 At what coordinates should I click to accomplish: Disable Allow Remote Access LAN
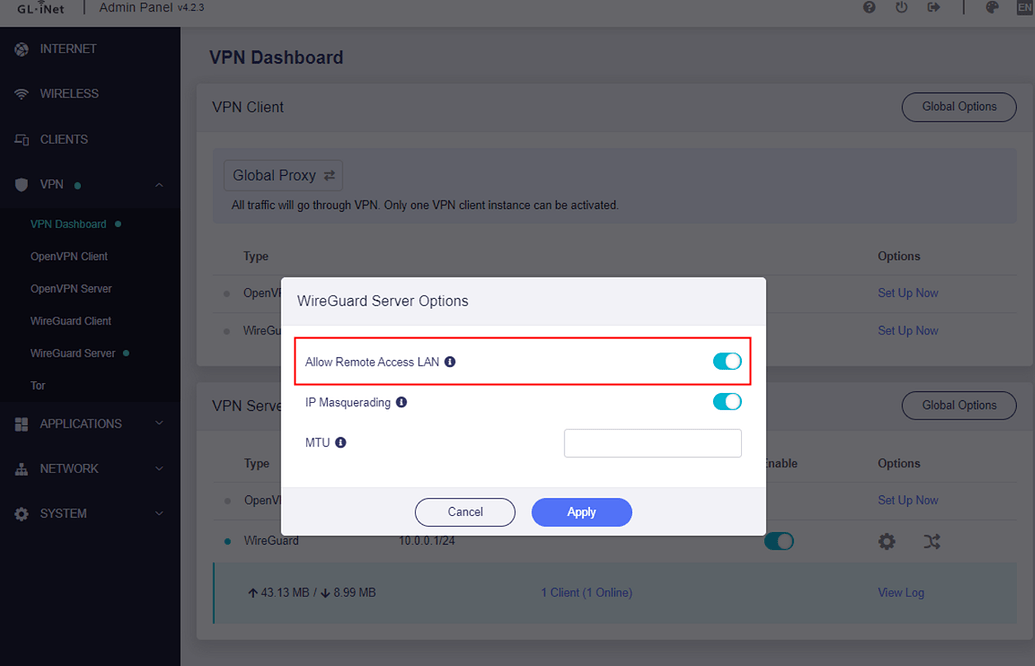click(727, 361)
